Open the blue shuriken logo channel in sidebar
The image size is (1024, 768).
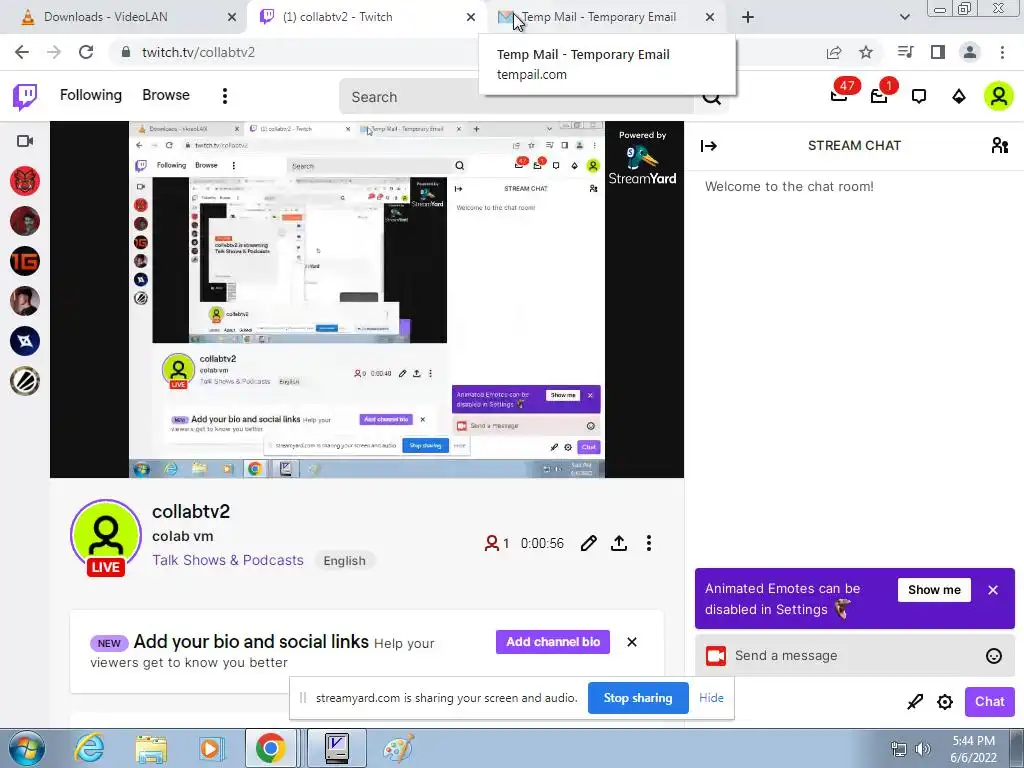point(25,341)
